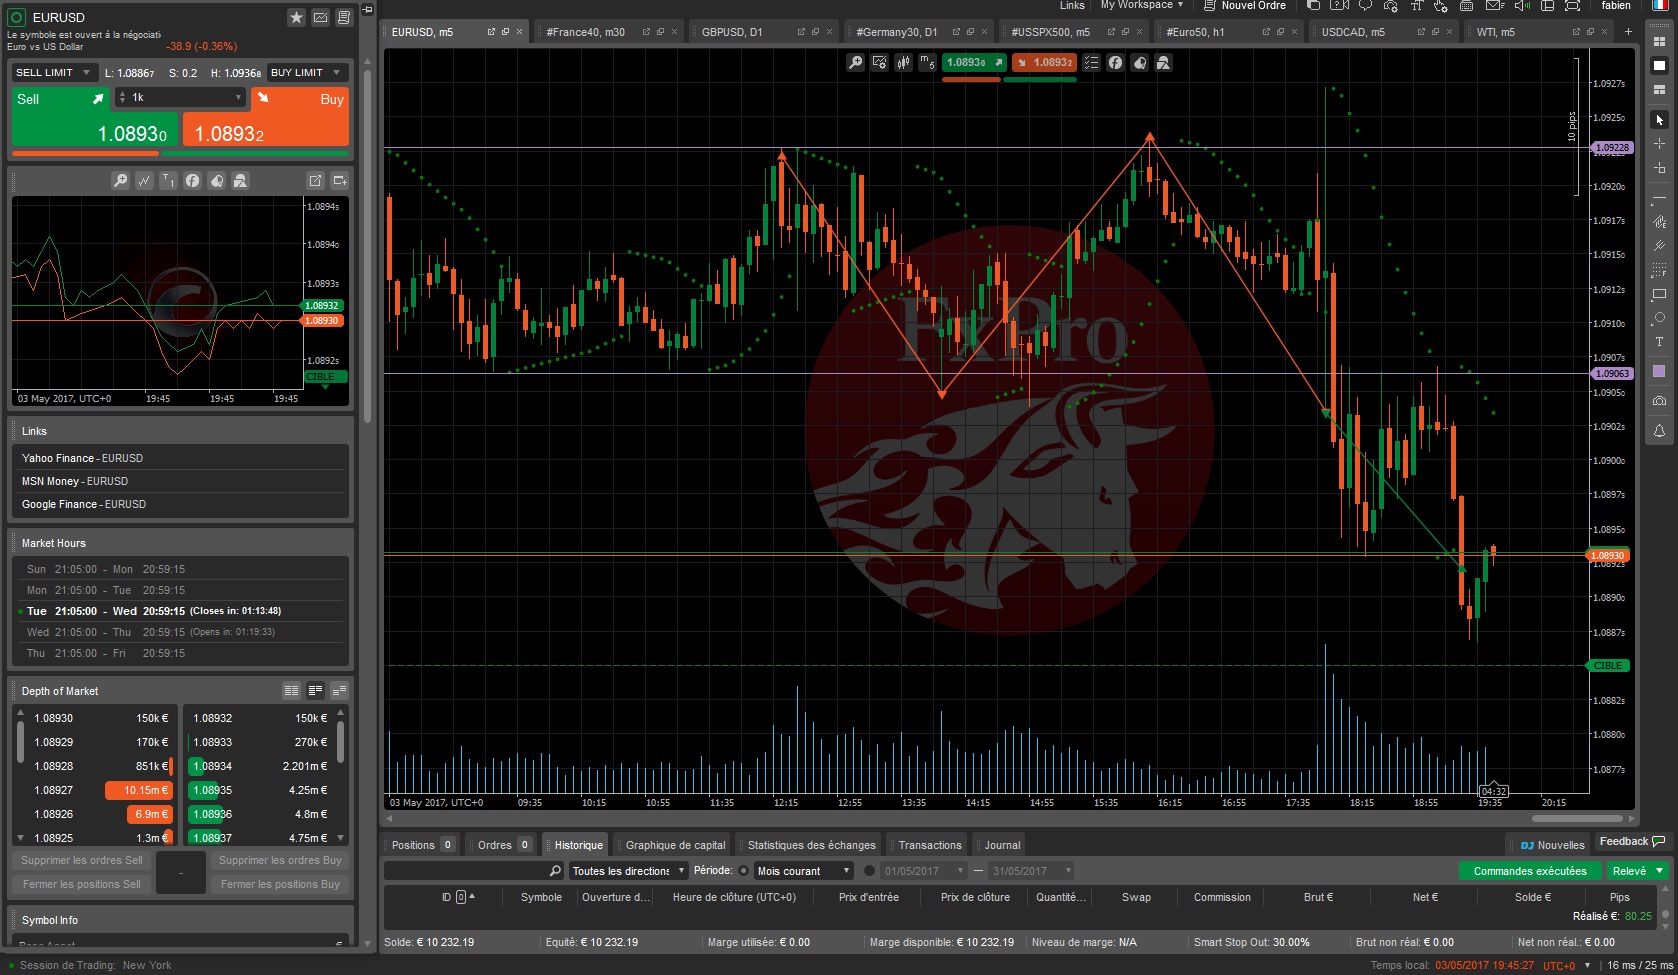
Task: Open the My Workspace dropdown
Action: (1141, 5)
